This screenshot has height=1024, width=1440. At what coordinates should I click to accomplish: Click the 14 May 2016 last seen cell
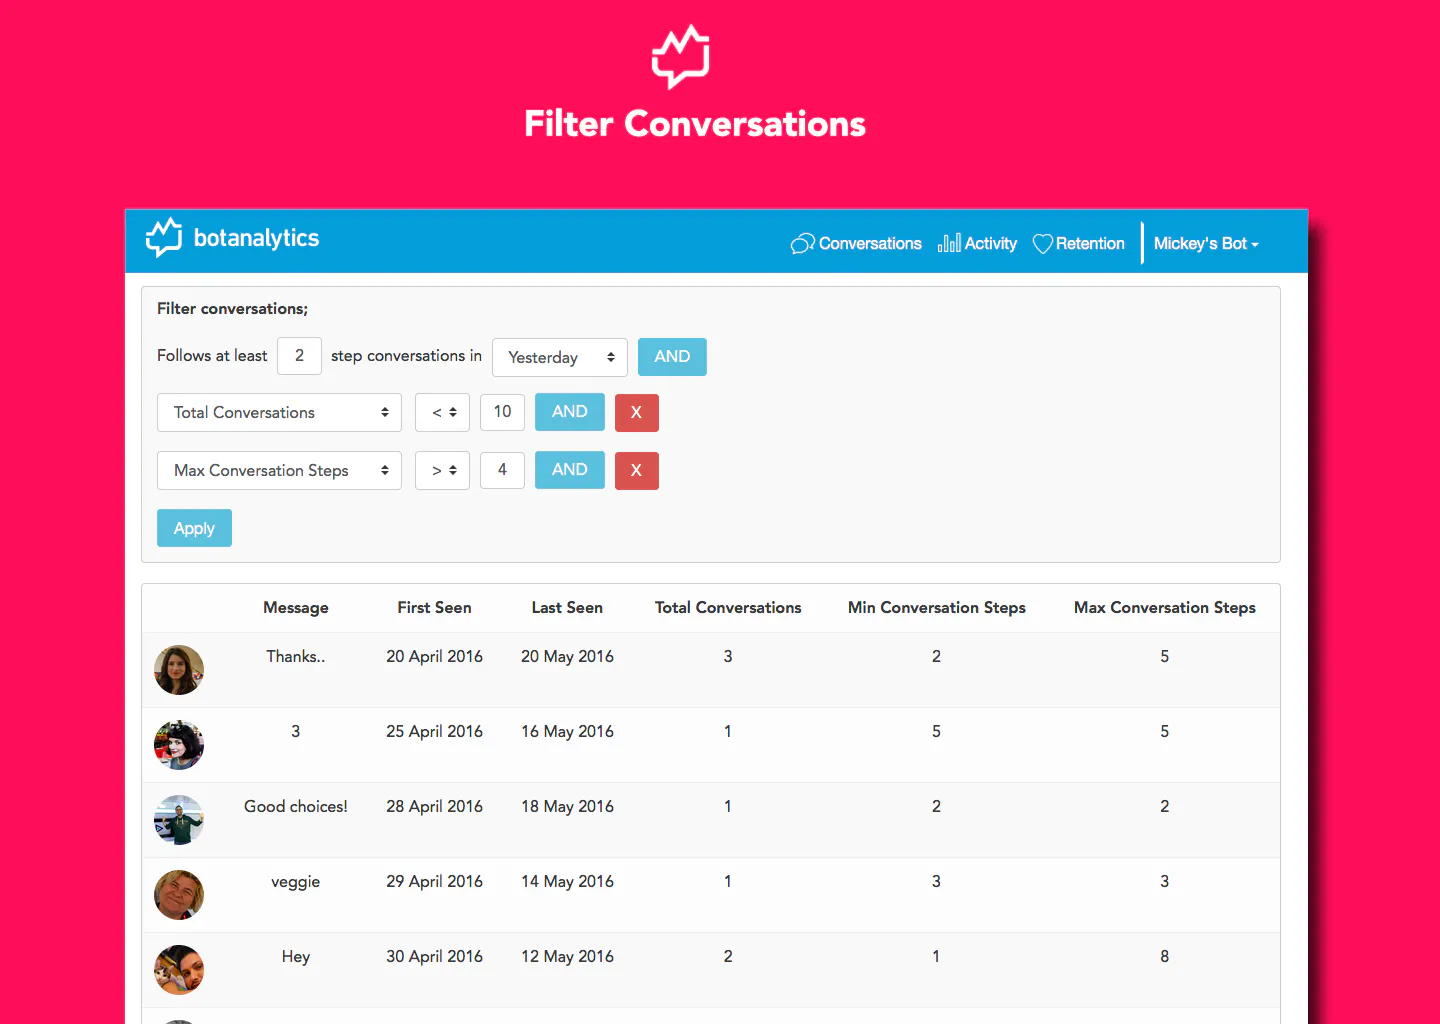[x=567, y=881]
